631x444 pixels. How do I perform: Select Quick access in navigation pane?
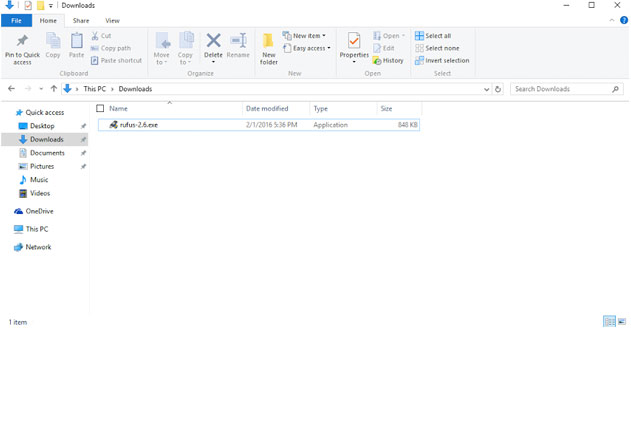pos(44,112)
